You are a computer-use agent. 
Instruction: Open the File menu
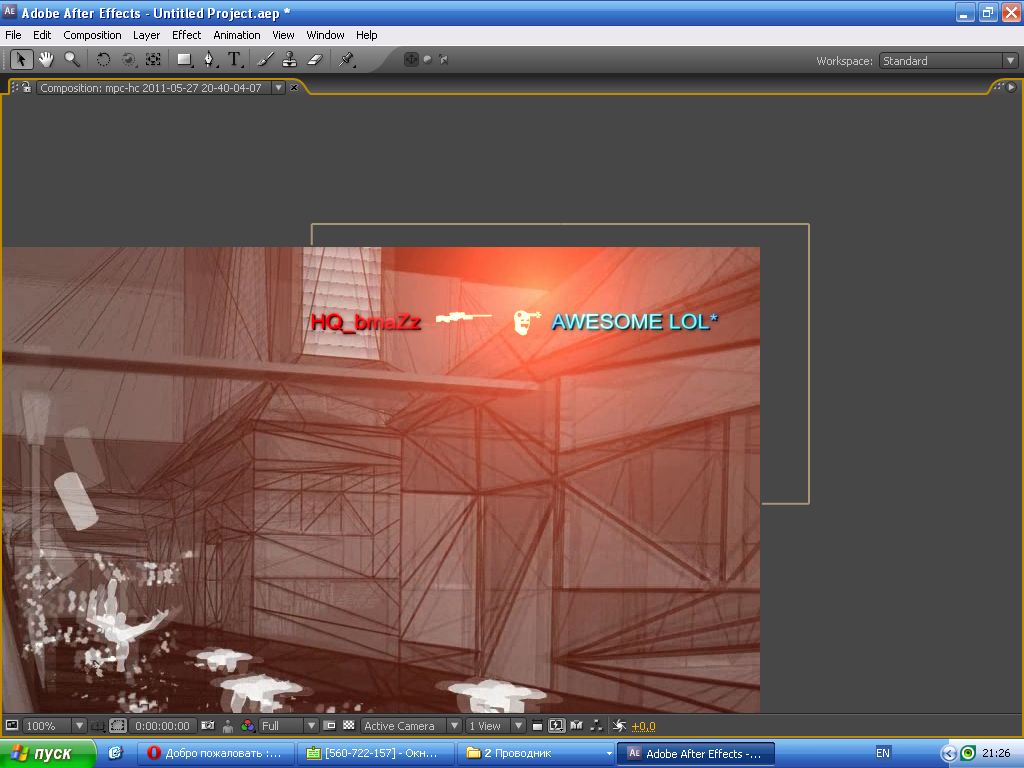point(13,35)
